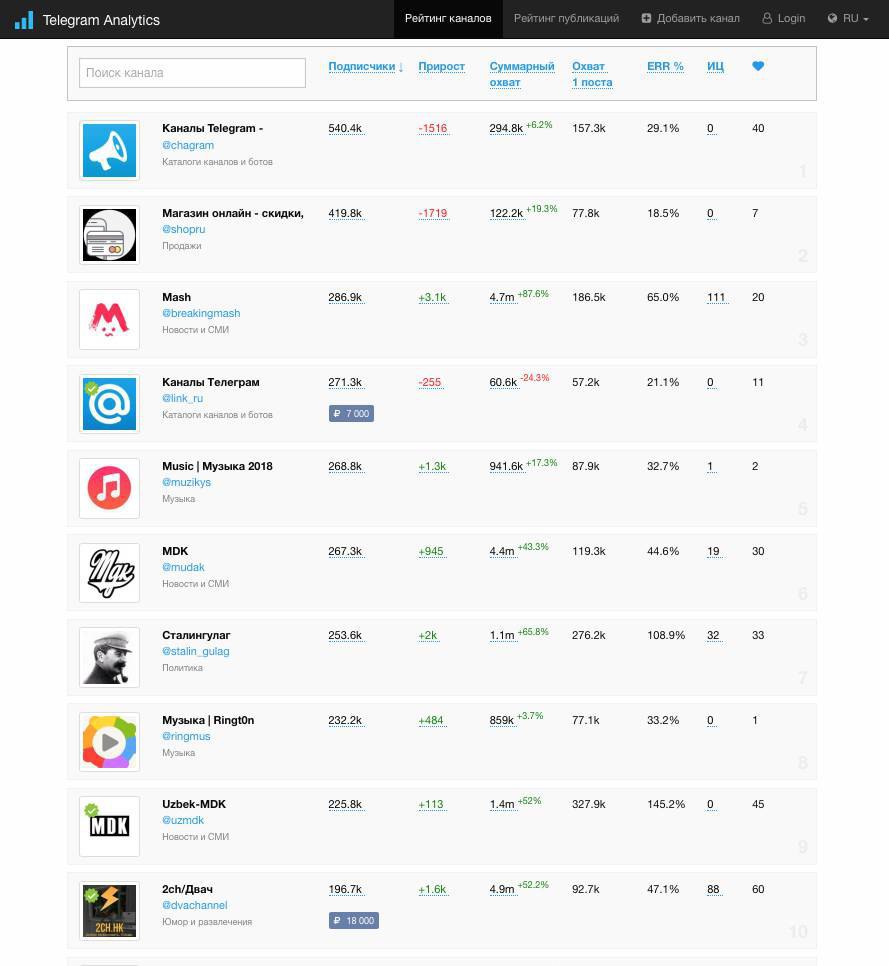Click the Сталингулаг portrait avatar

click(x=109, y=657)
